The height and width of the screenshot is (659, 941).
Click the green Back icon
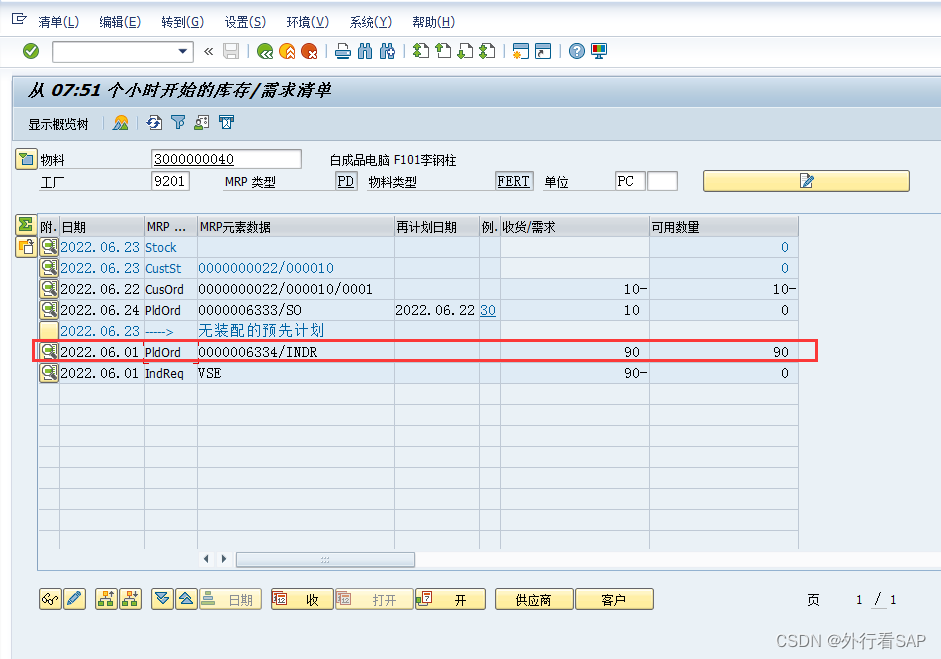point(265,52)
